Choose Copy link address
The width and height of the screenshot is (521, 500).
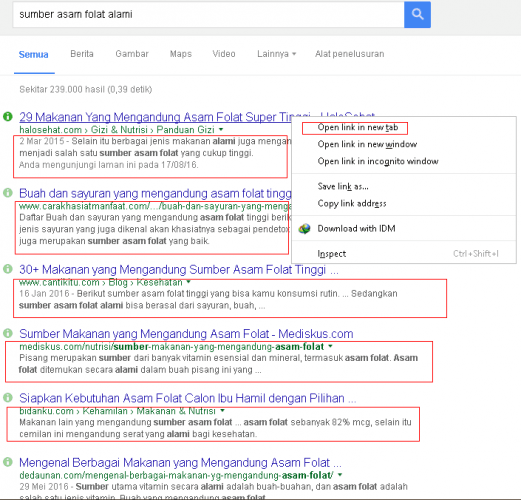[352, 203]
